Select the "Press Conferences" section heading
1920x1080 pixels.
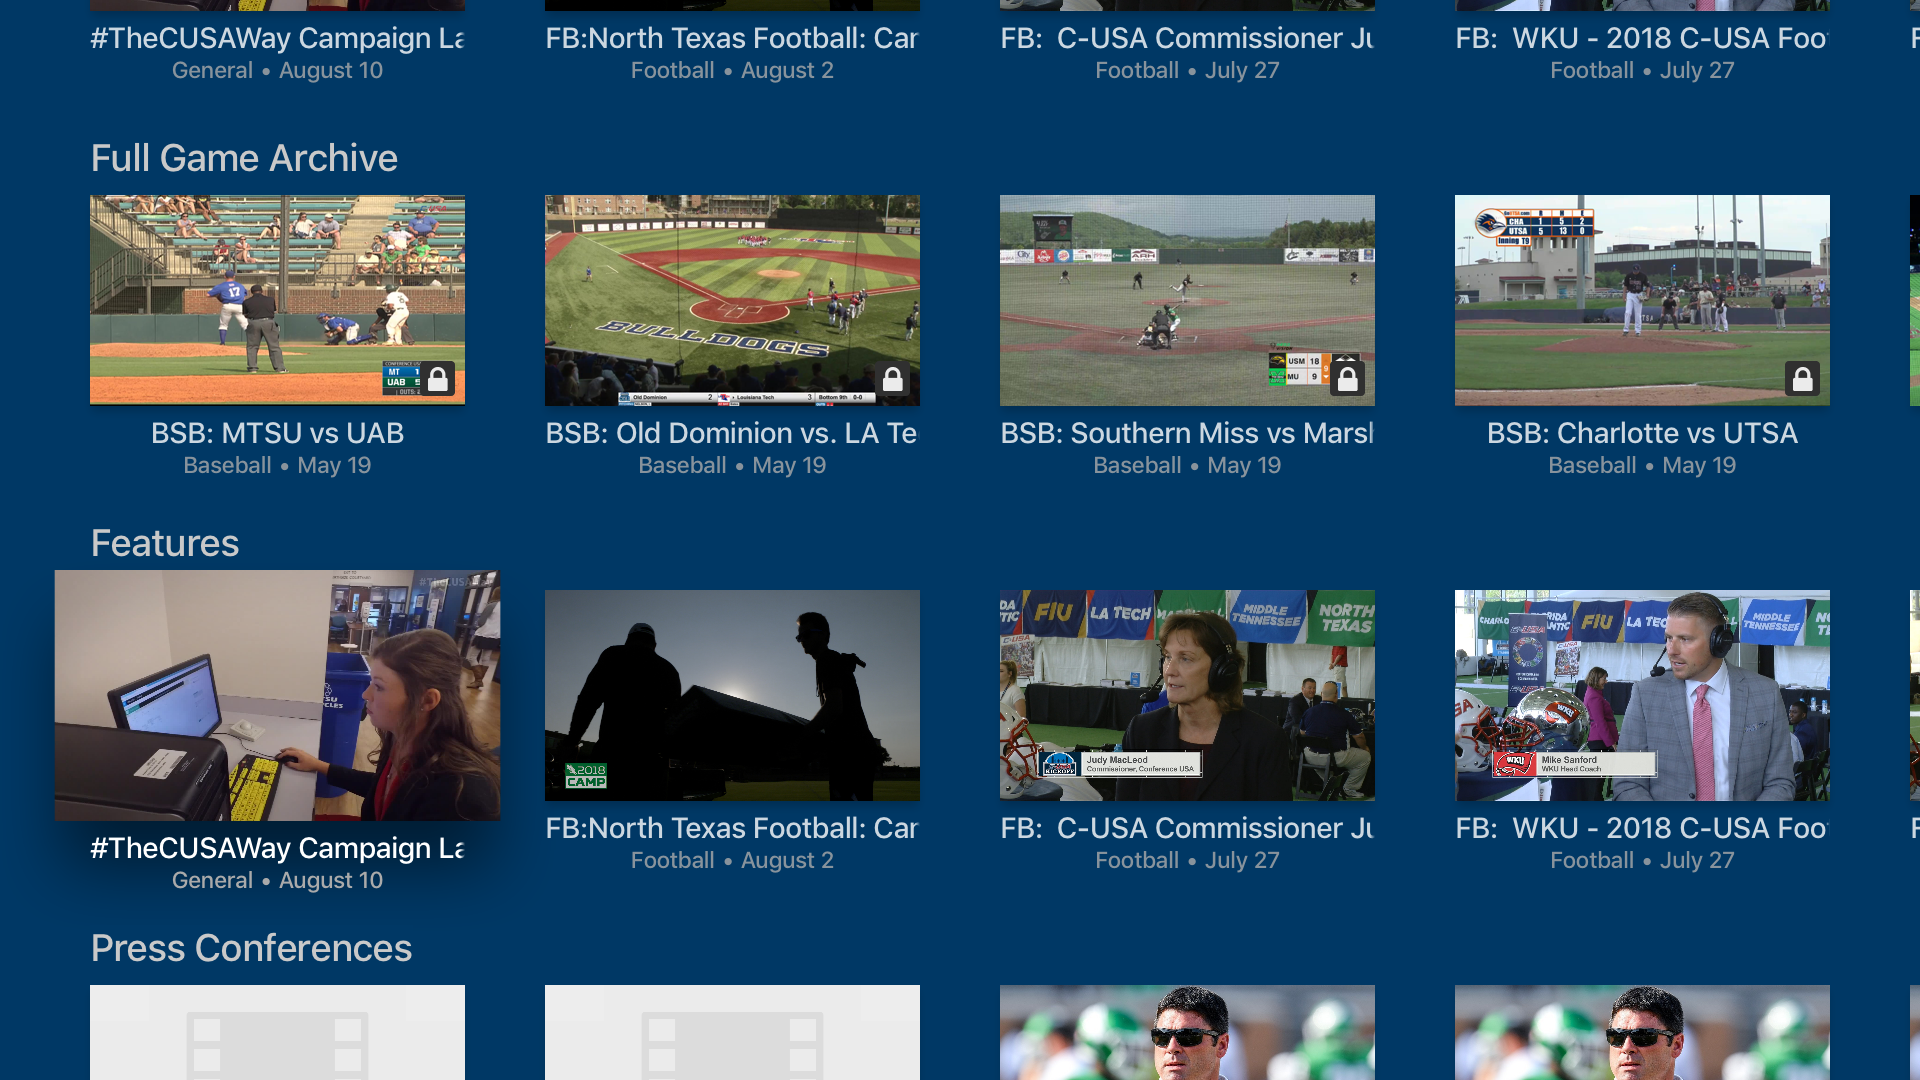[x=251, y=948]
